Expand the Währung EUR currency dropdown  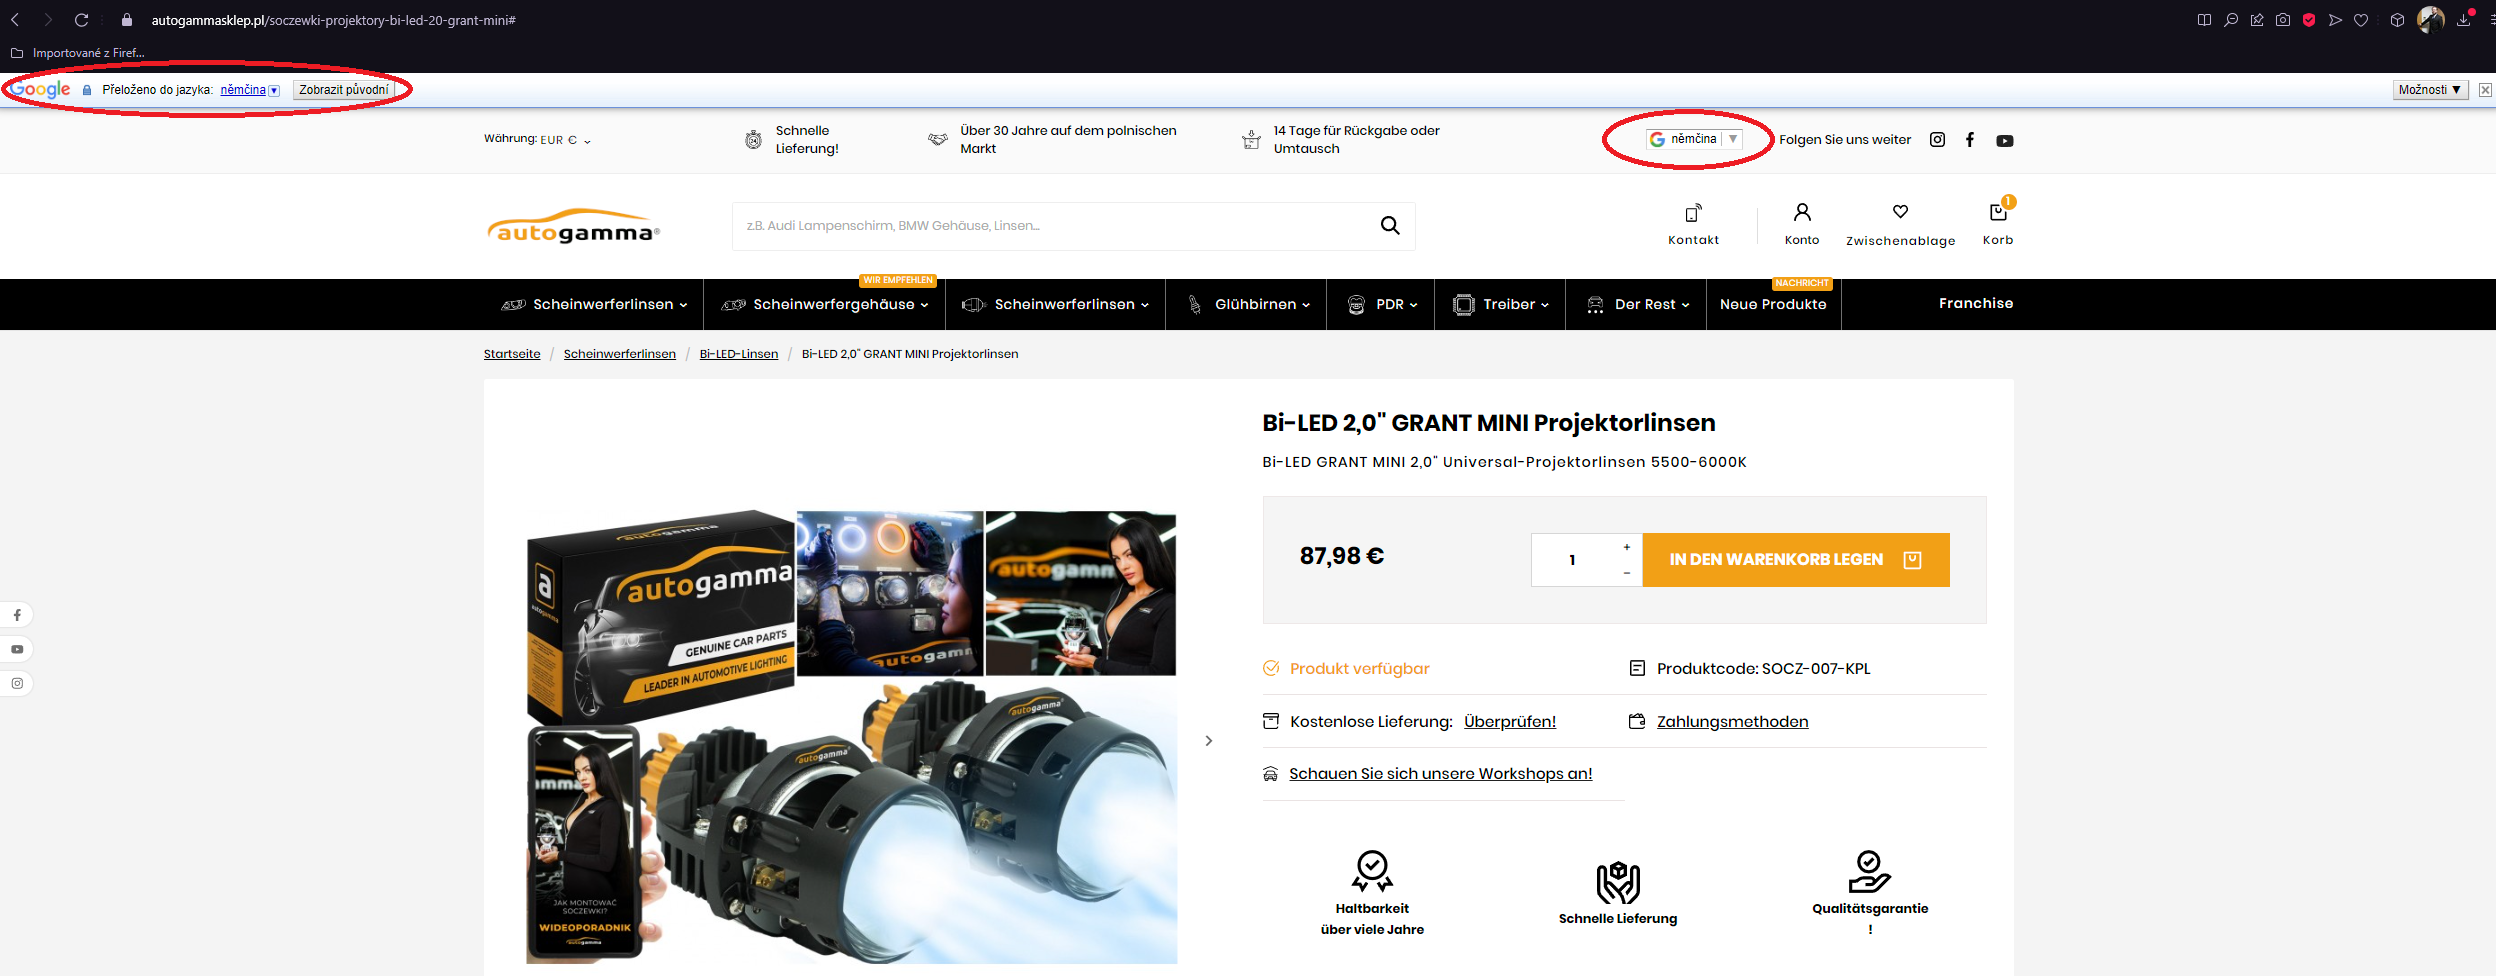(x=564, y=141)
